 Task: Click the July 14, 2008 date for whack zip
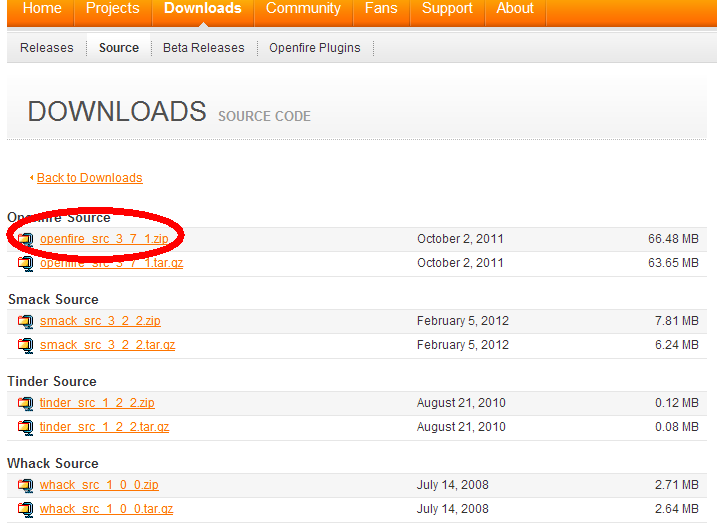pyautogui.click(x=452, y=485)
